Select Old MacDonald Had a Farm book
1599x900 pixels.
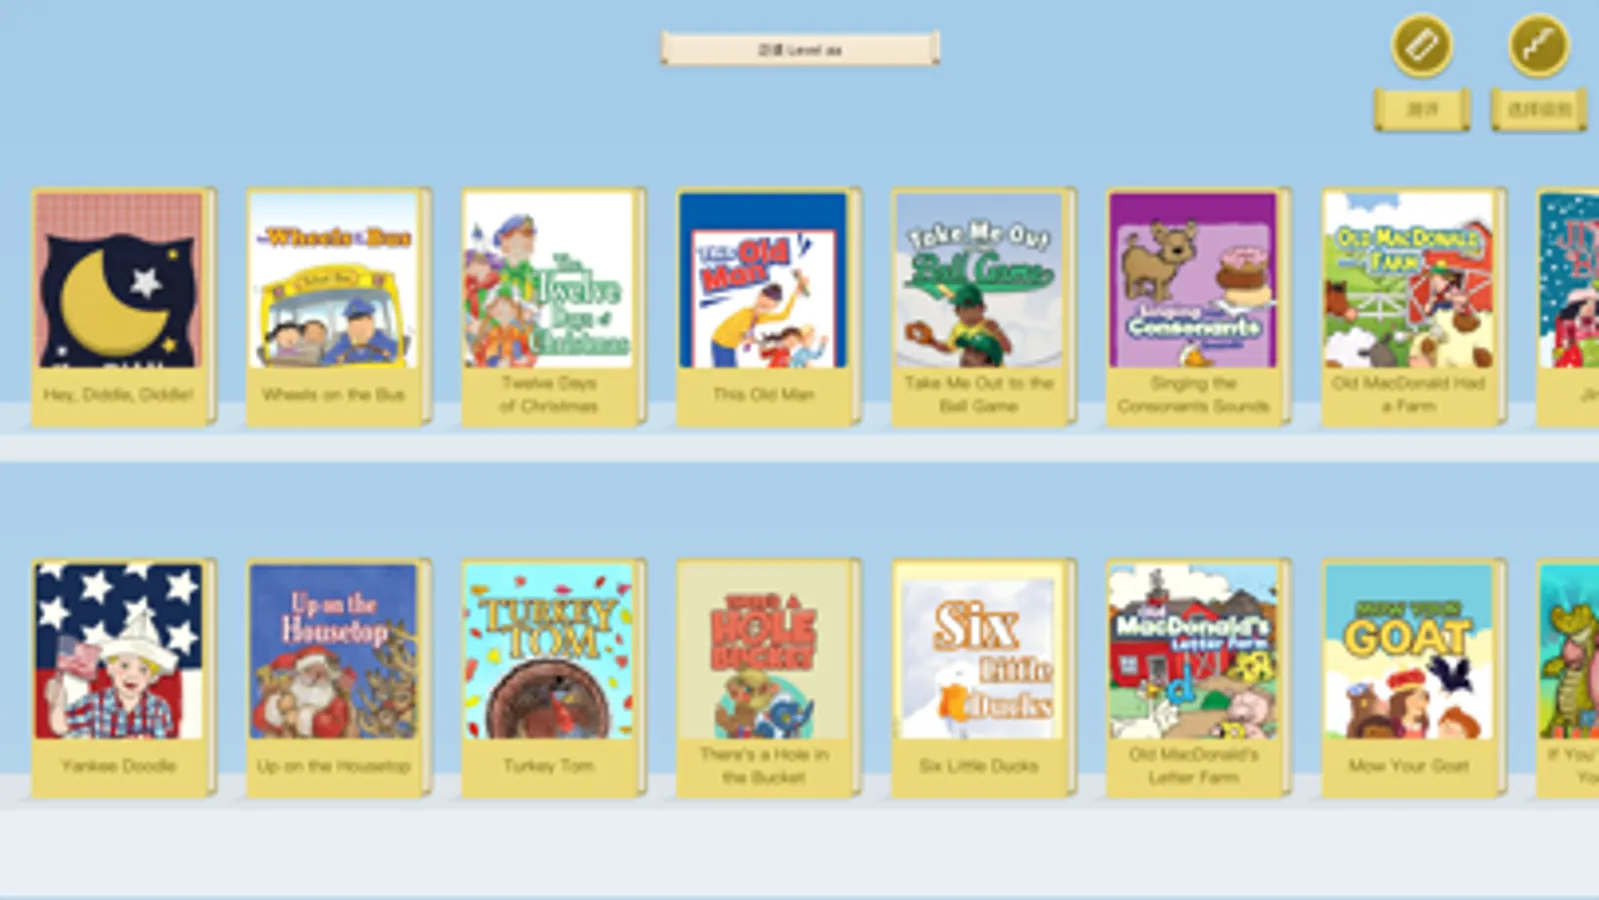pyautogui.click(x=1414, y=307)
